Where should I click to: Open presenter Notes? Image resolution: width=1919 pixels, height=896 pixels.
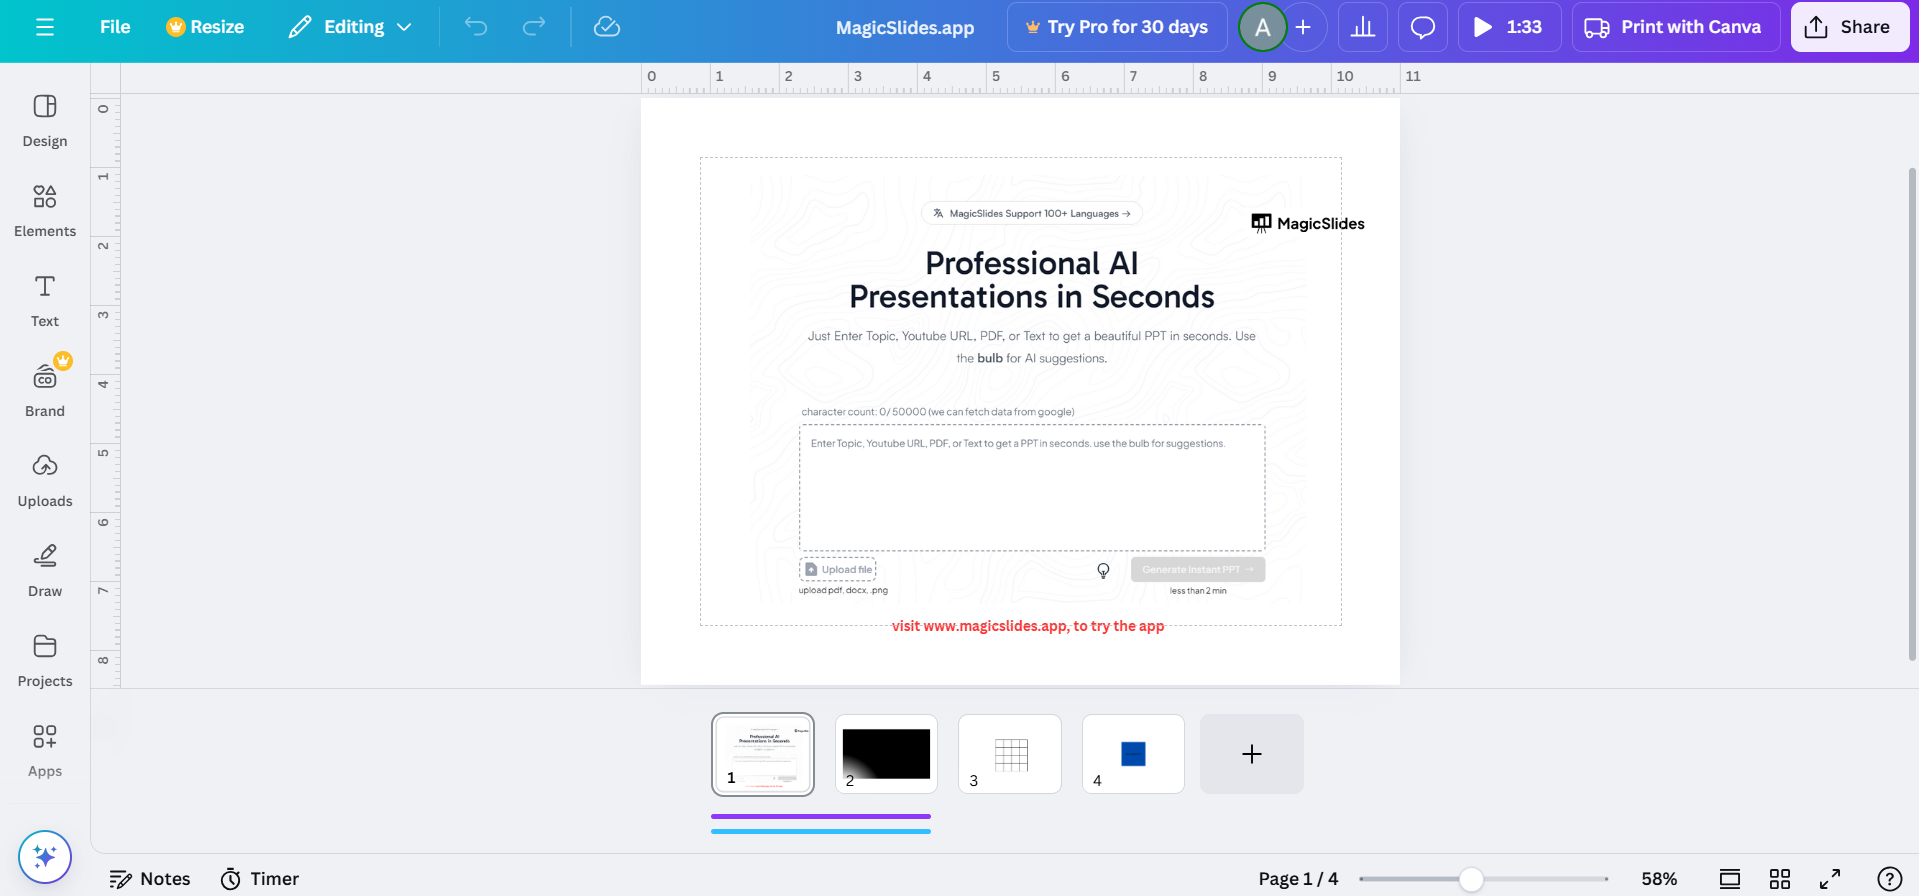coord(150,879)
